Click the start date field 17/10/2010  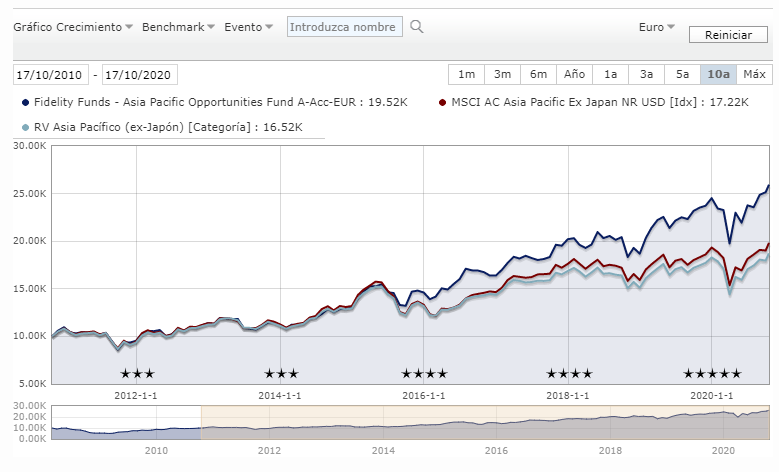pos(51,75)
